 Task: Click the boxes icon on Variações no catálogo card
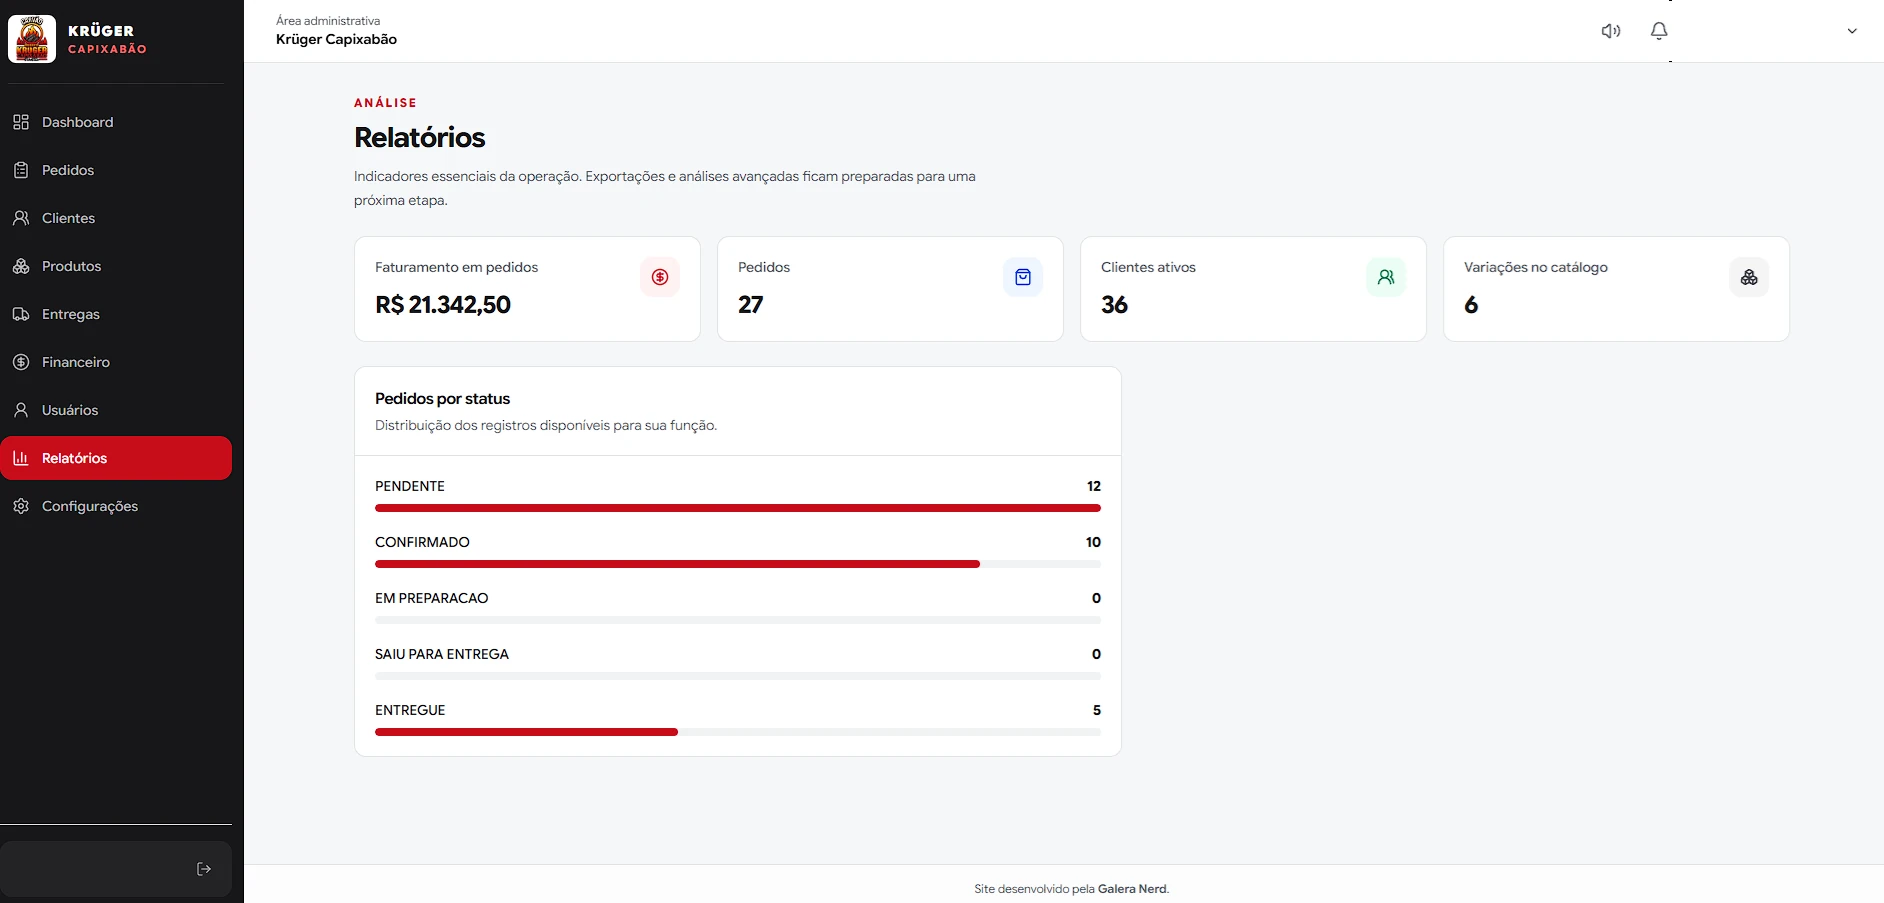pos(1749,277)
